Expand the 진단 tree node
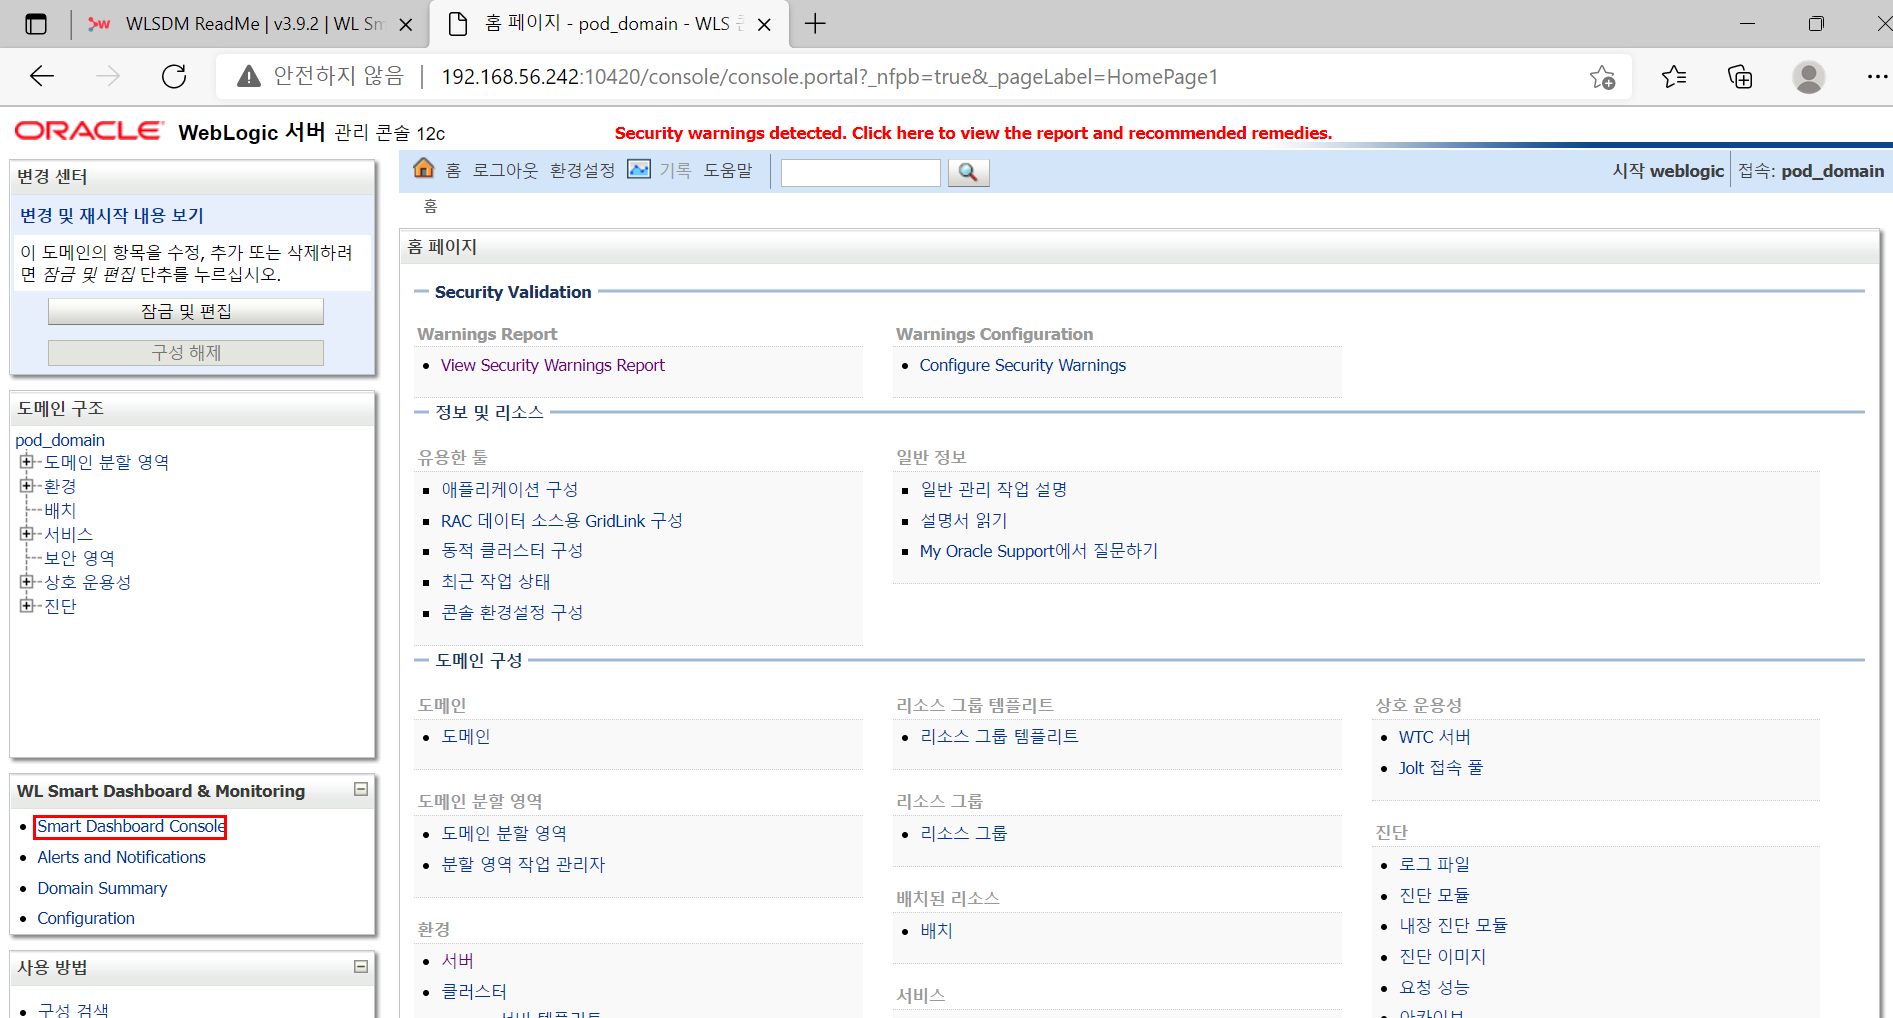This screenshot has height=1018, width=1893. 26,606
